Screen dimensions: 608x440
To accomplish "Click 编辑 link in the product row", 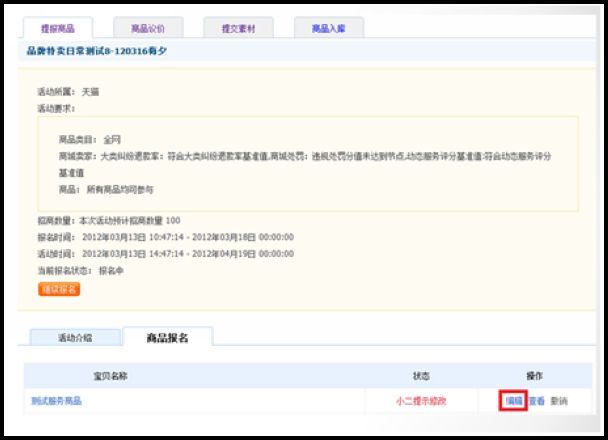I will click(x=514, y=401).
